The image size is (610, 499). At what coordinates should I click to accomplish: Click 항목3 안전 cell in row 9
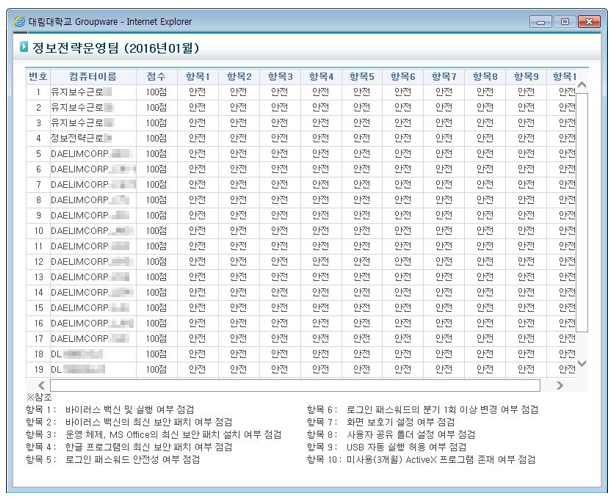(279, 215)
